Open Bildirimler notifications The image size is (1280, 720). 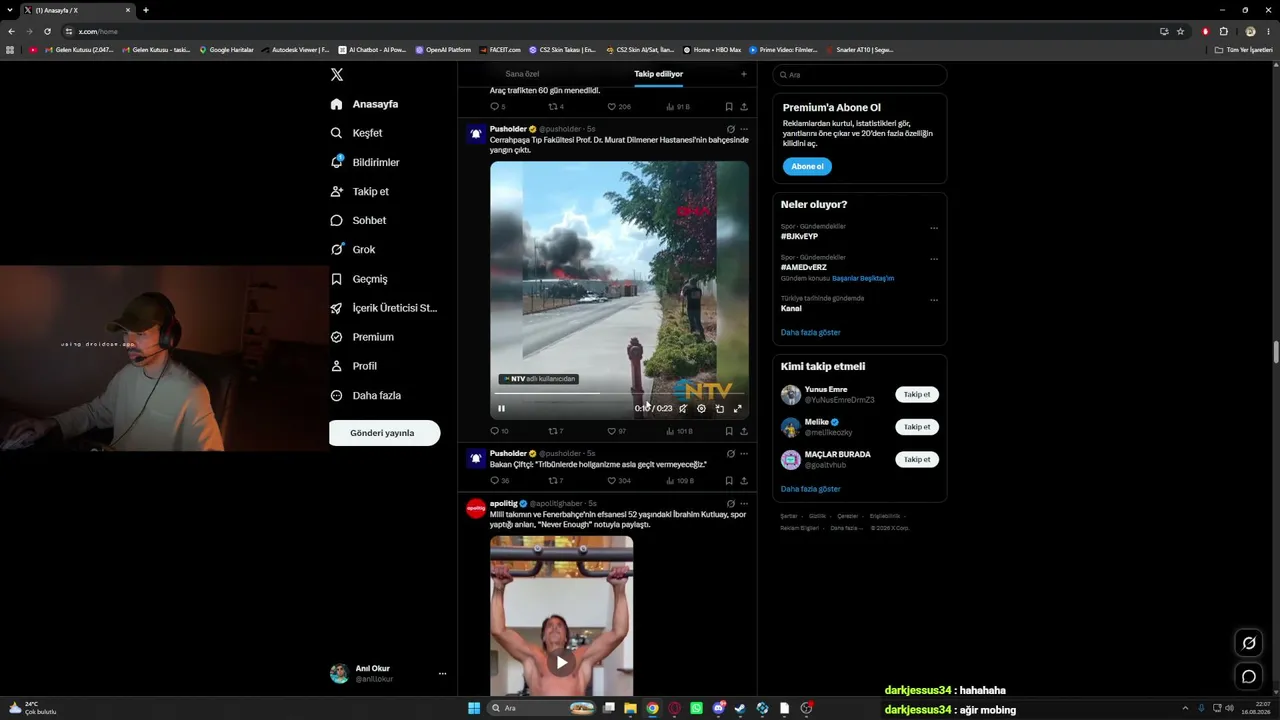point(365,162)
